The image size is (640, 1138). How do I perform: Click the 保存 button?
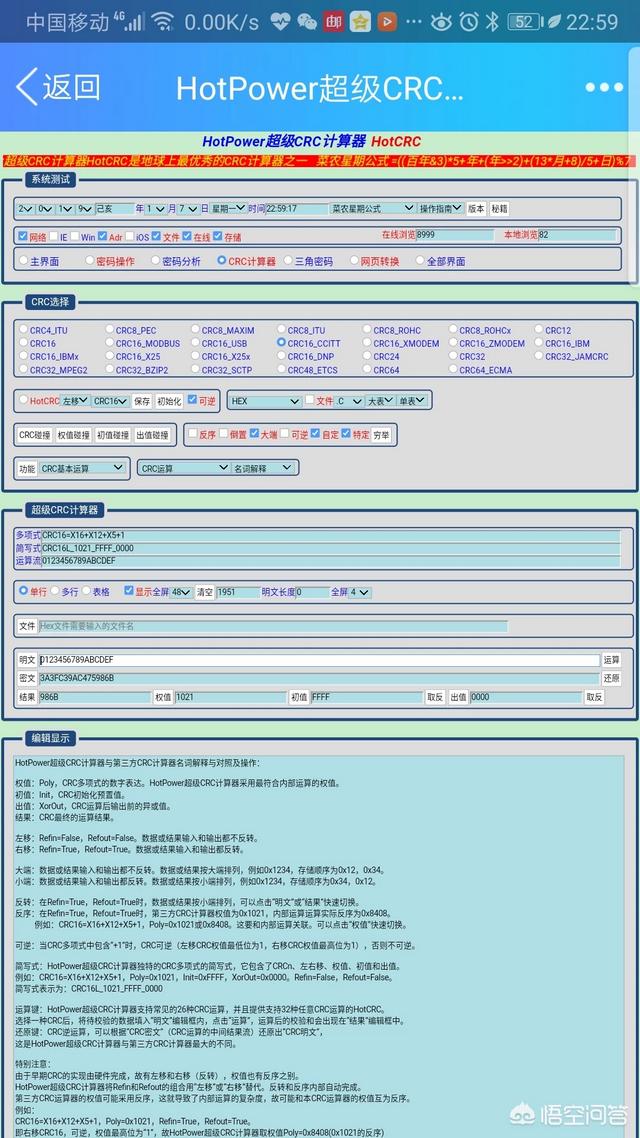click(x=141, y=401)
